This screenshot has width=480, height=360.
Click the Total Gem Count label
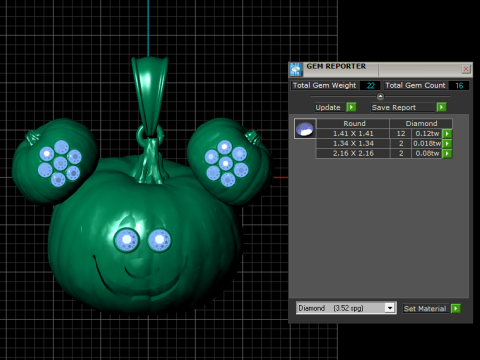(415, 86)
